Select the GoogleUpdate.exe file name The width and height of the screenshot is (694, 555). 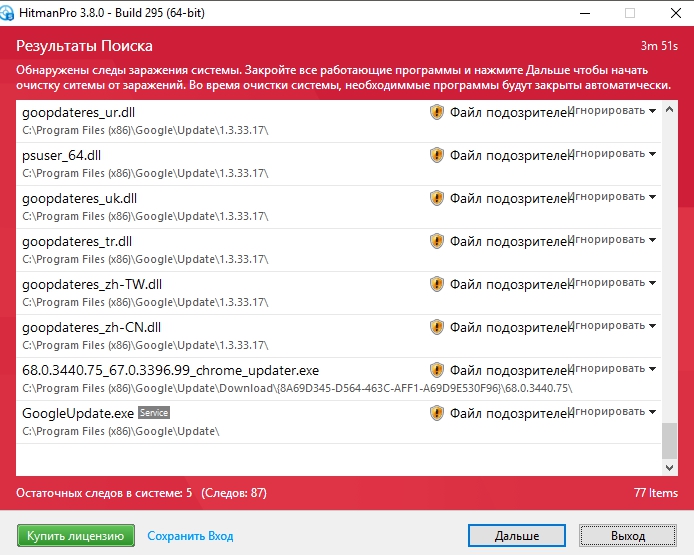click(78, 413)
